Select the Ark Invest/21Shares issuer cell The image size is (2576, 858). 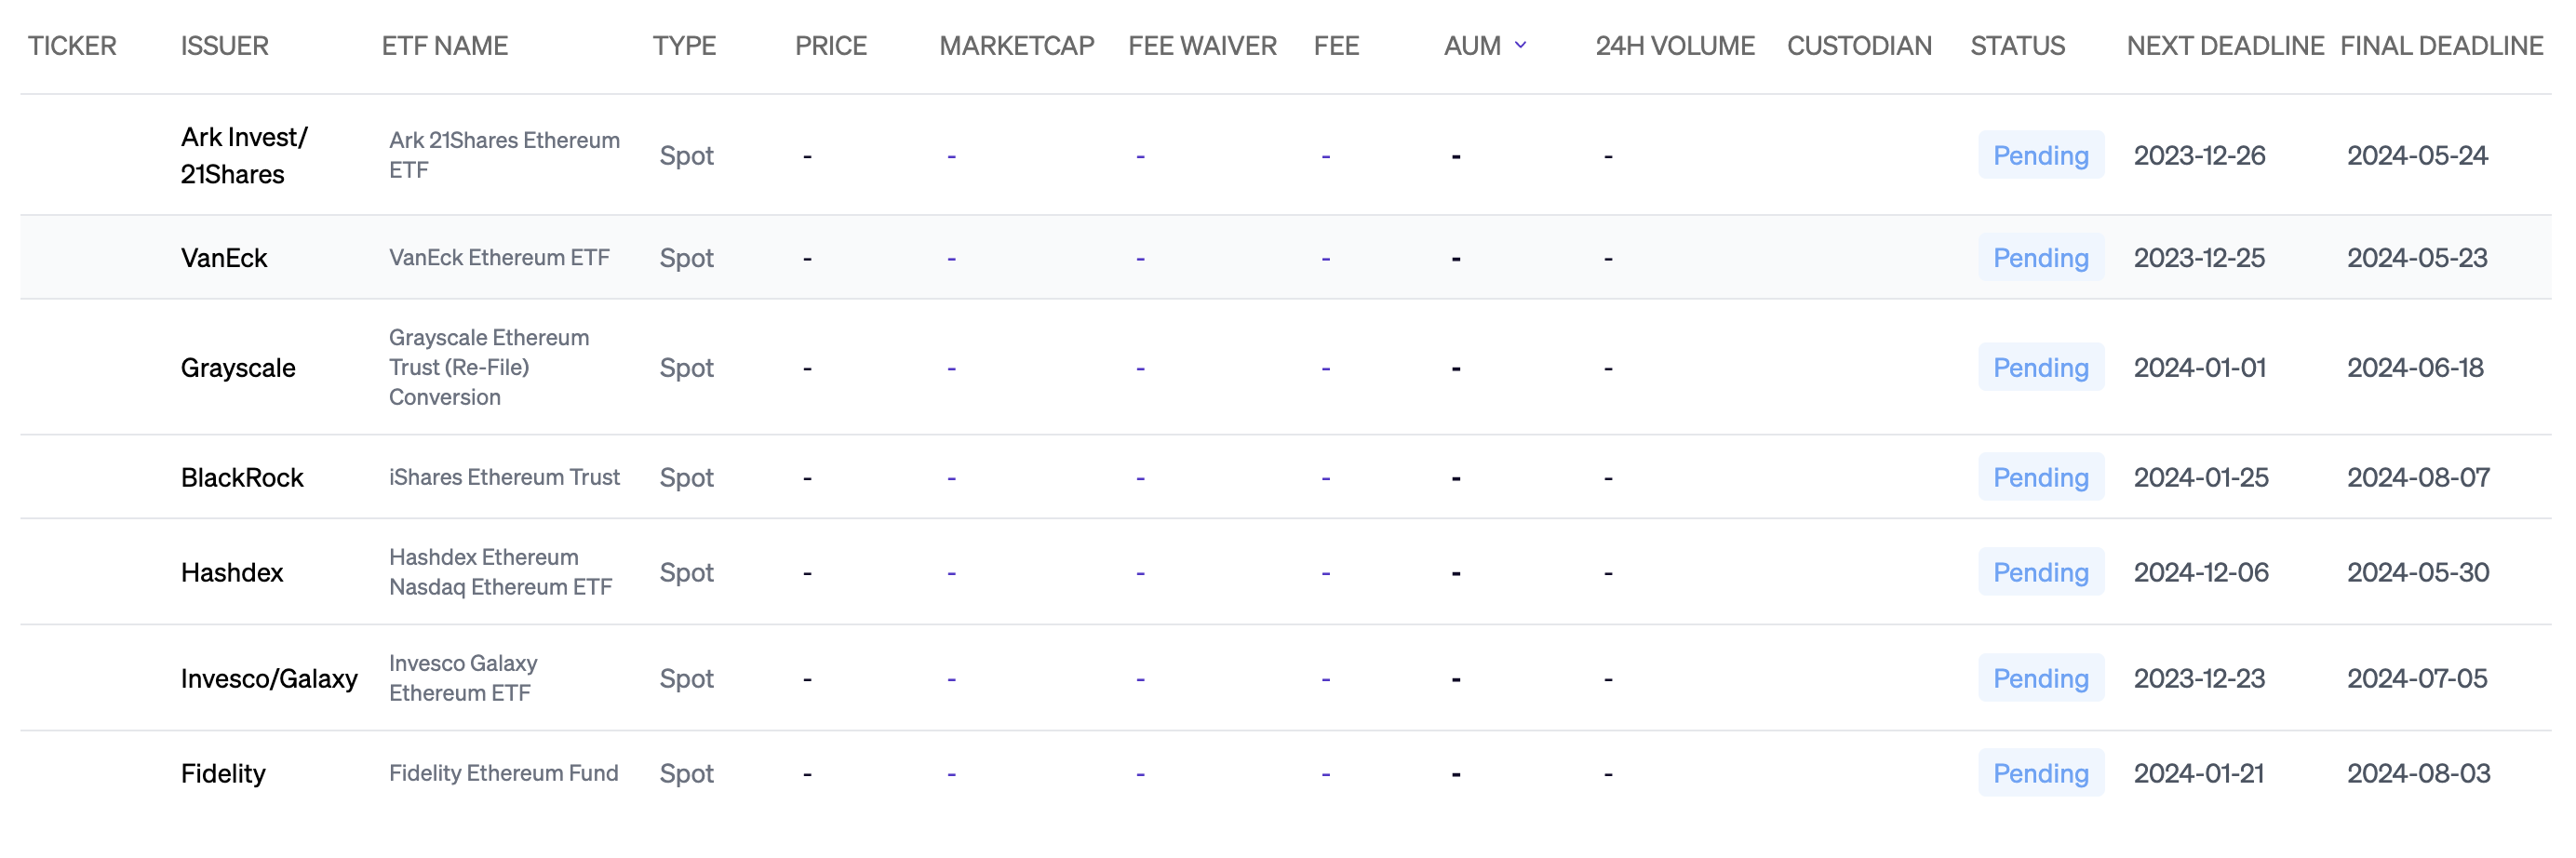pyautogui.click(x=244, y=155)
